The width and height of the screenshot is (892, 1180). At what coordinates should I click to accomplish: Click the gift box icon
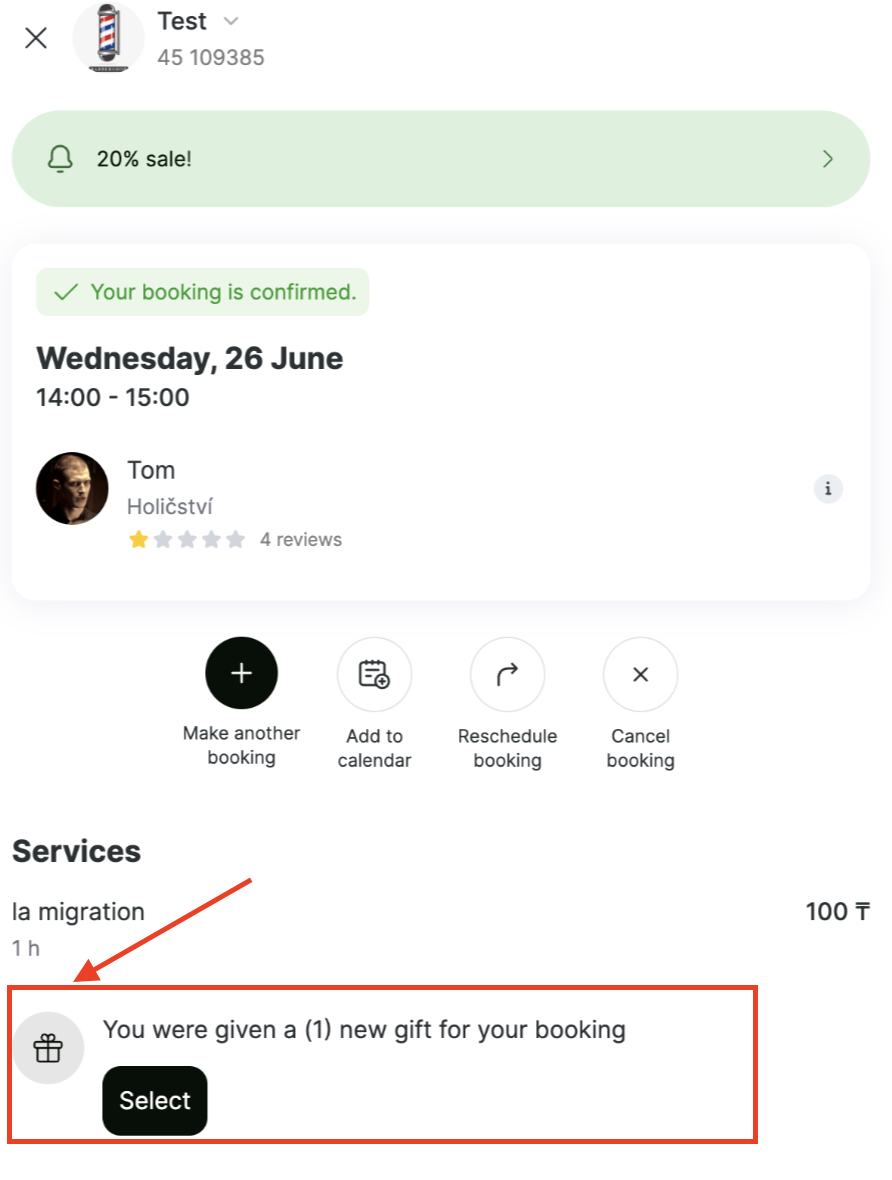48,1048
